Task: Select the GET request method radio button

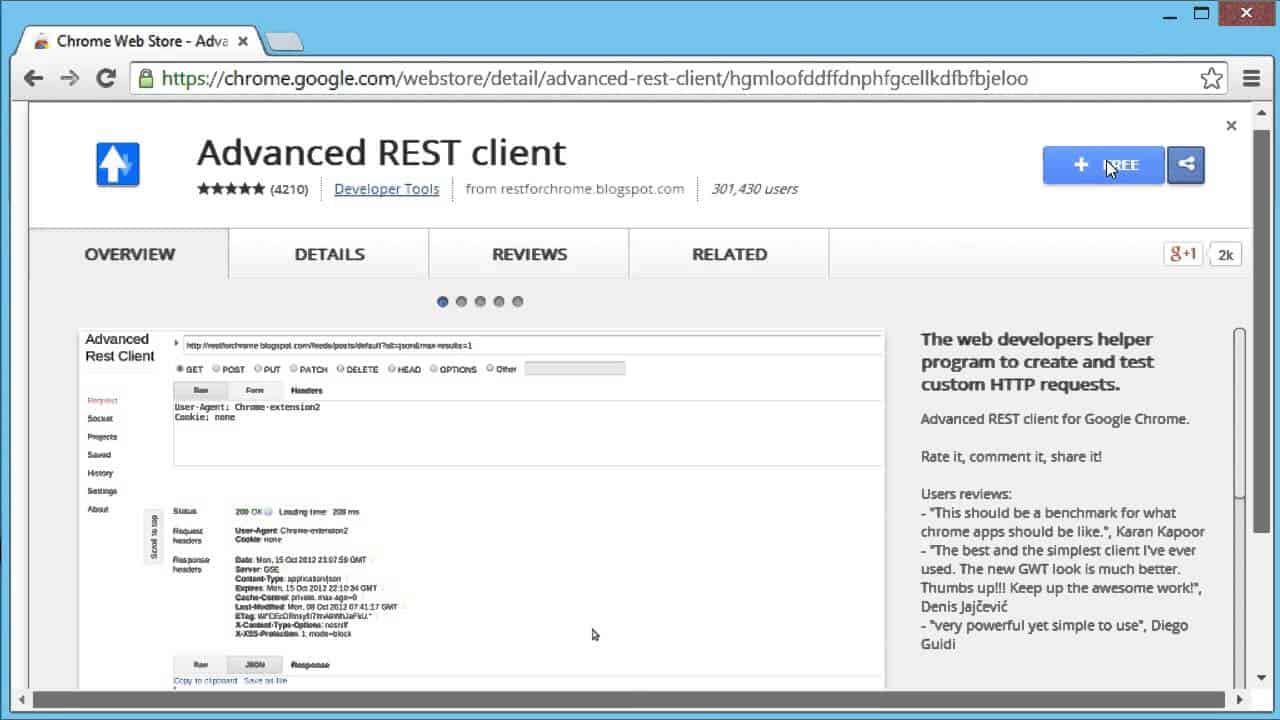Action: [x=178, y=369]
